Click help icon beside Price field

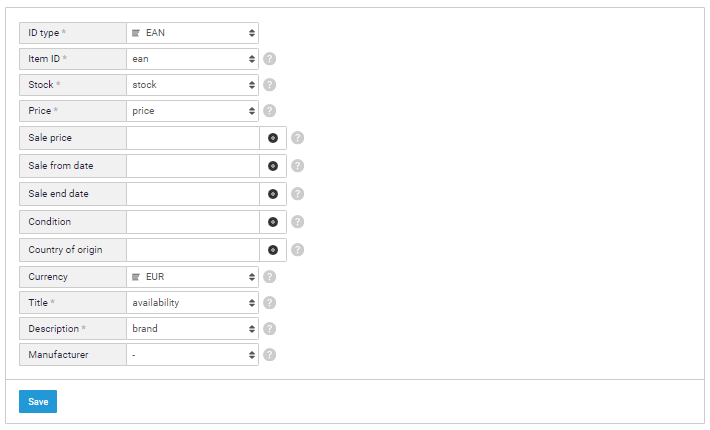[270, 111]
